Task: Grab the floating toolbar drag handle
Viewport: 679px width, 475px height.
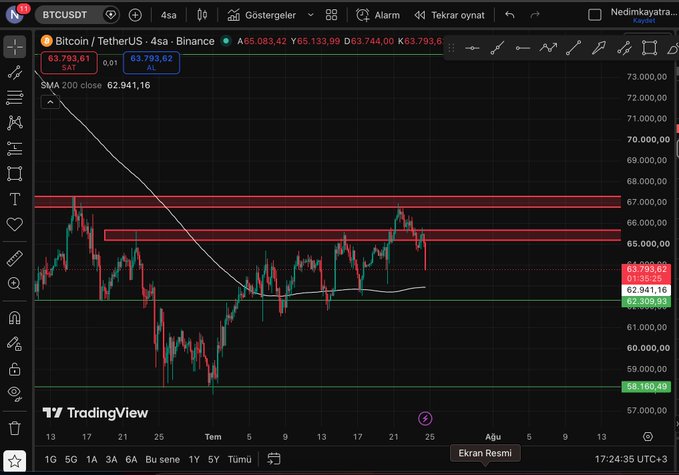Action: (451, 48)
